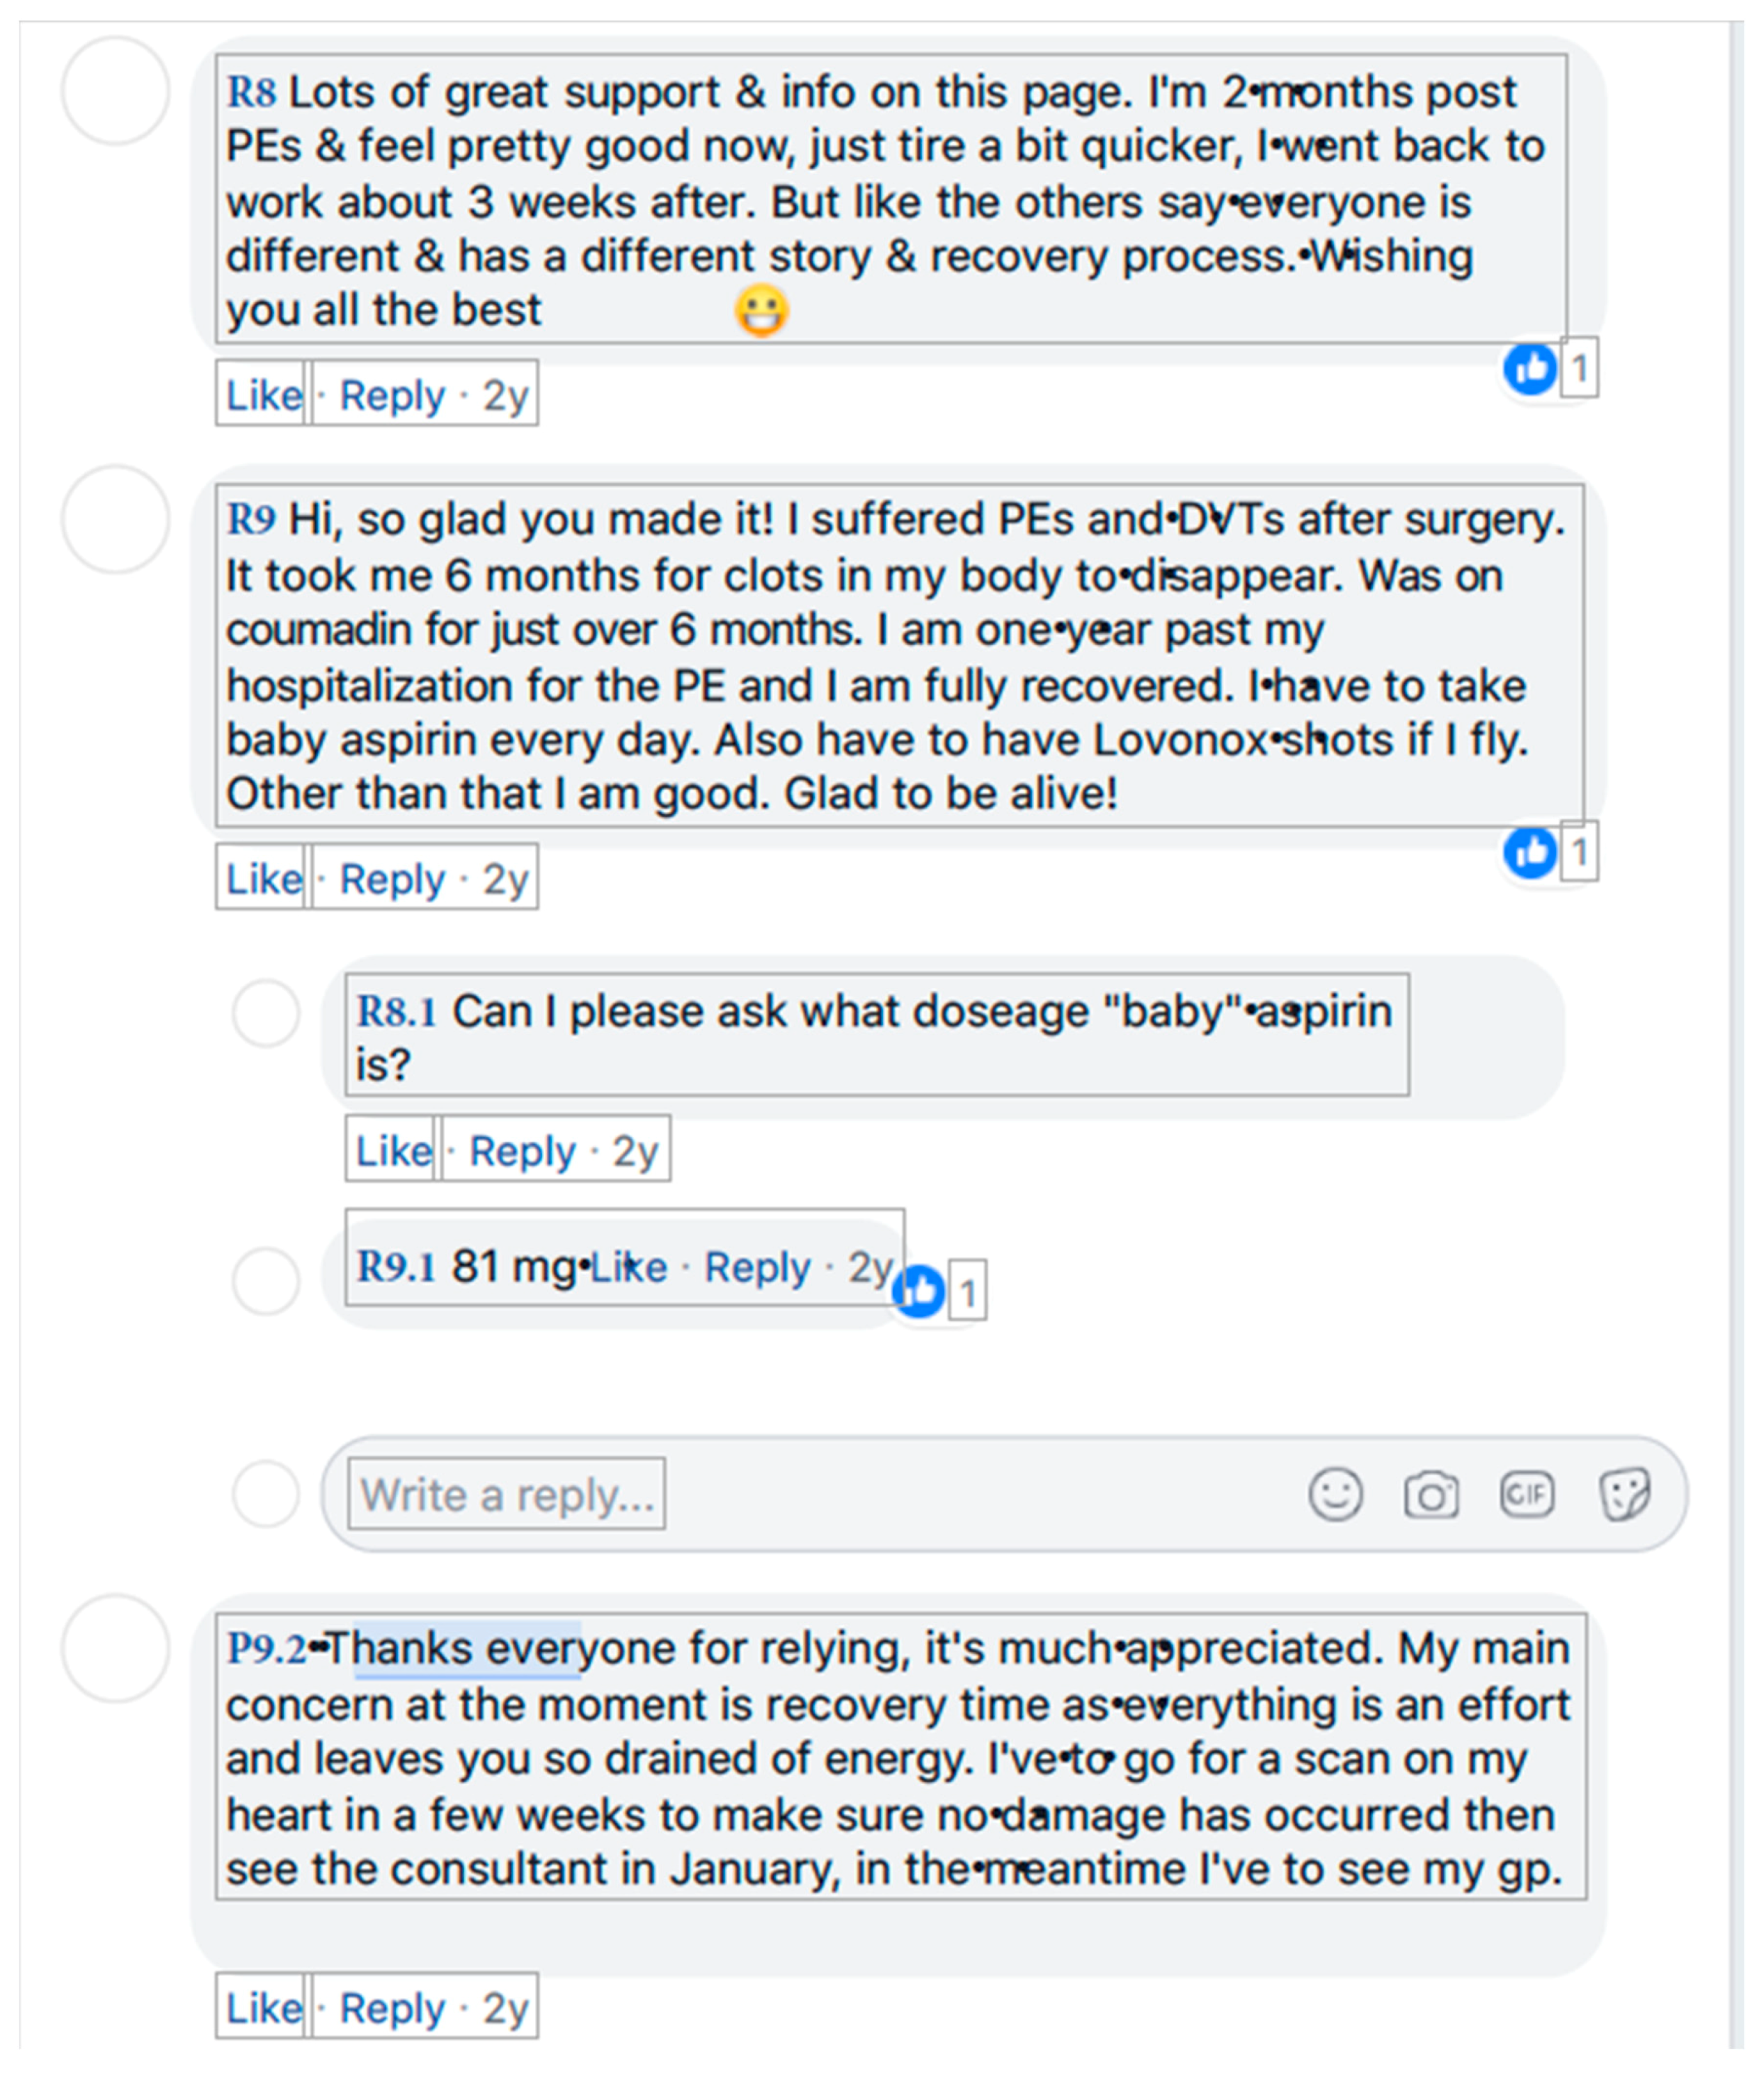Screen dimensions: 1764x2073
Task: Reply to the R9.1 '81 mg' comment
Action: [x=757, y=1267]
